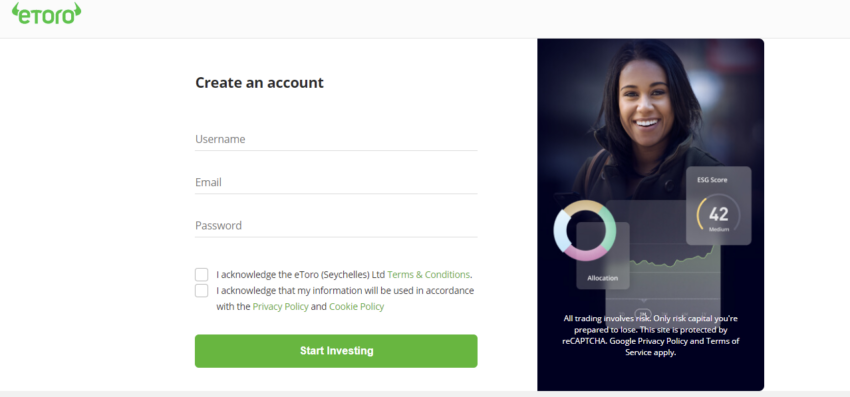Click the 1M timeframe chip below chart

643,314
